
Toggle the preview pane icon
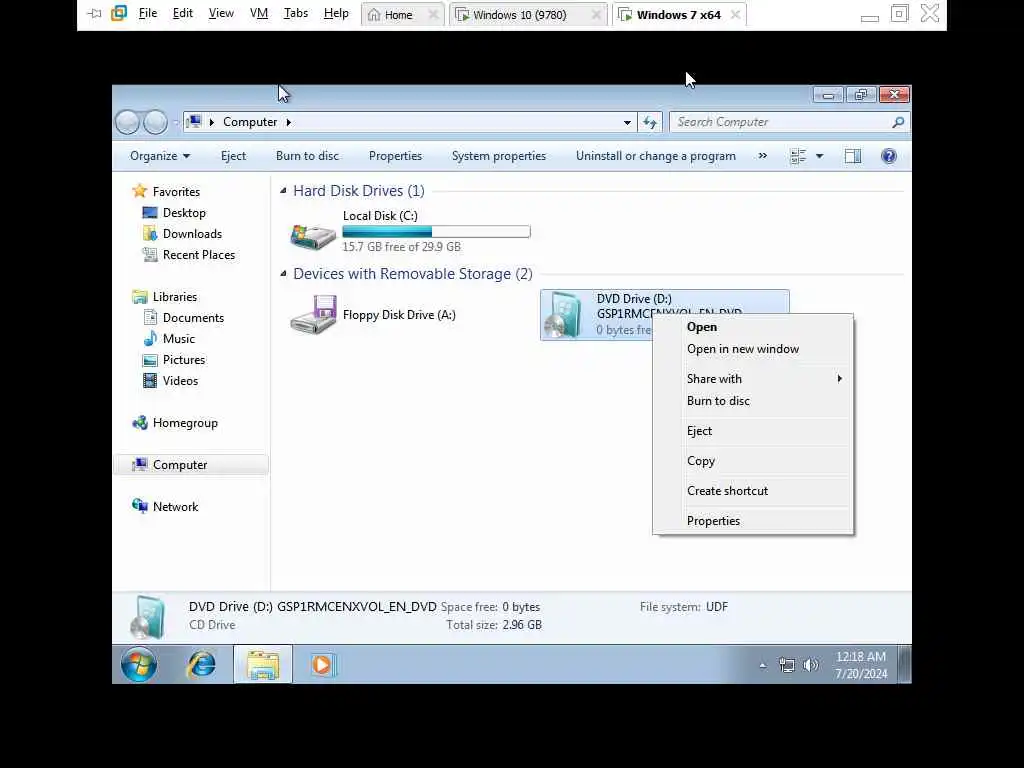coord(853,156)
